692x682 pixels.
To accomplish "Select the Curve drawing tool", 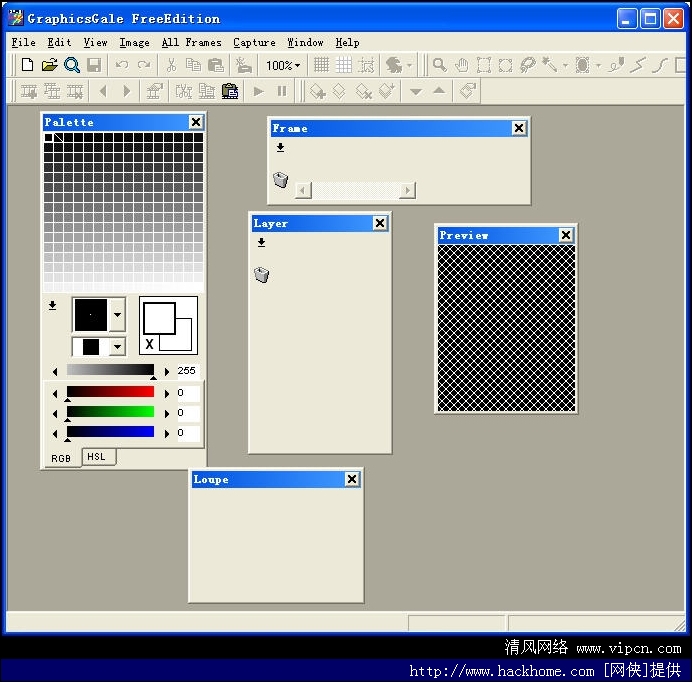I will (x=660, y=65).
